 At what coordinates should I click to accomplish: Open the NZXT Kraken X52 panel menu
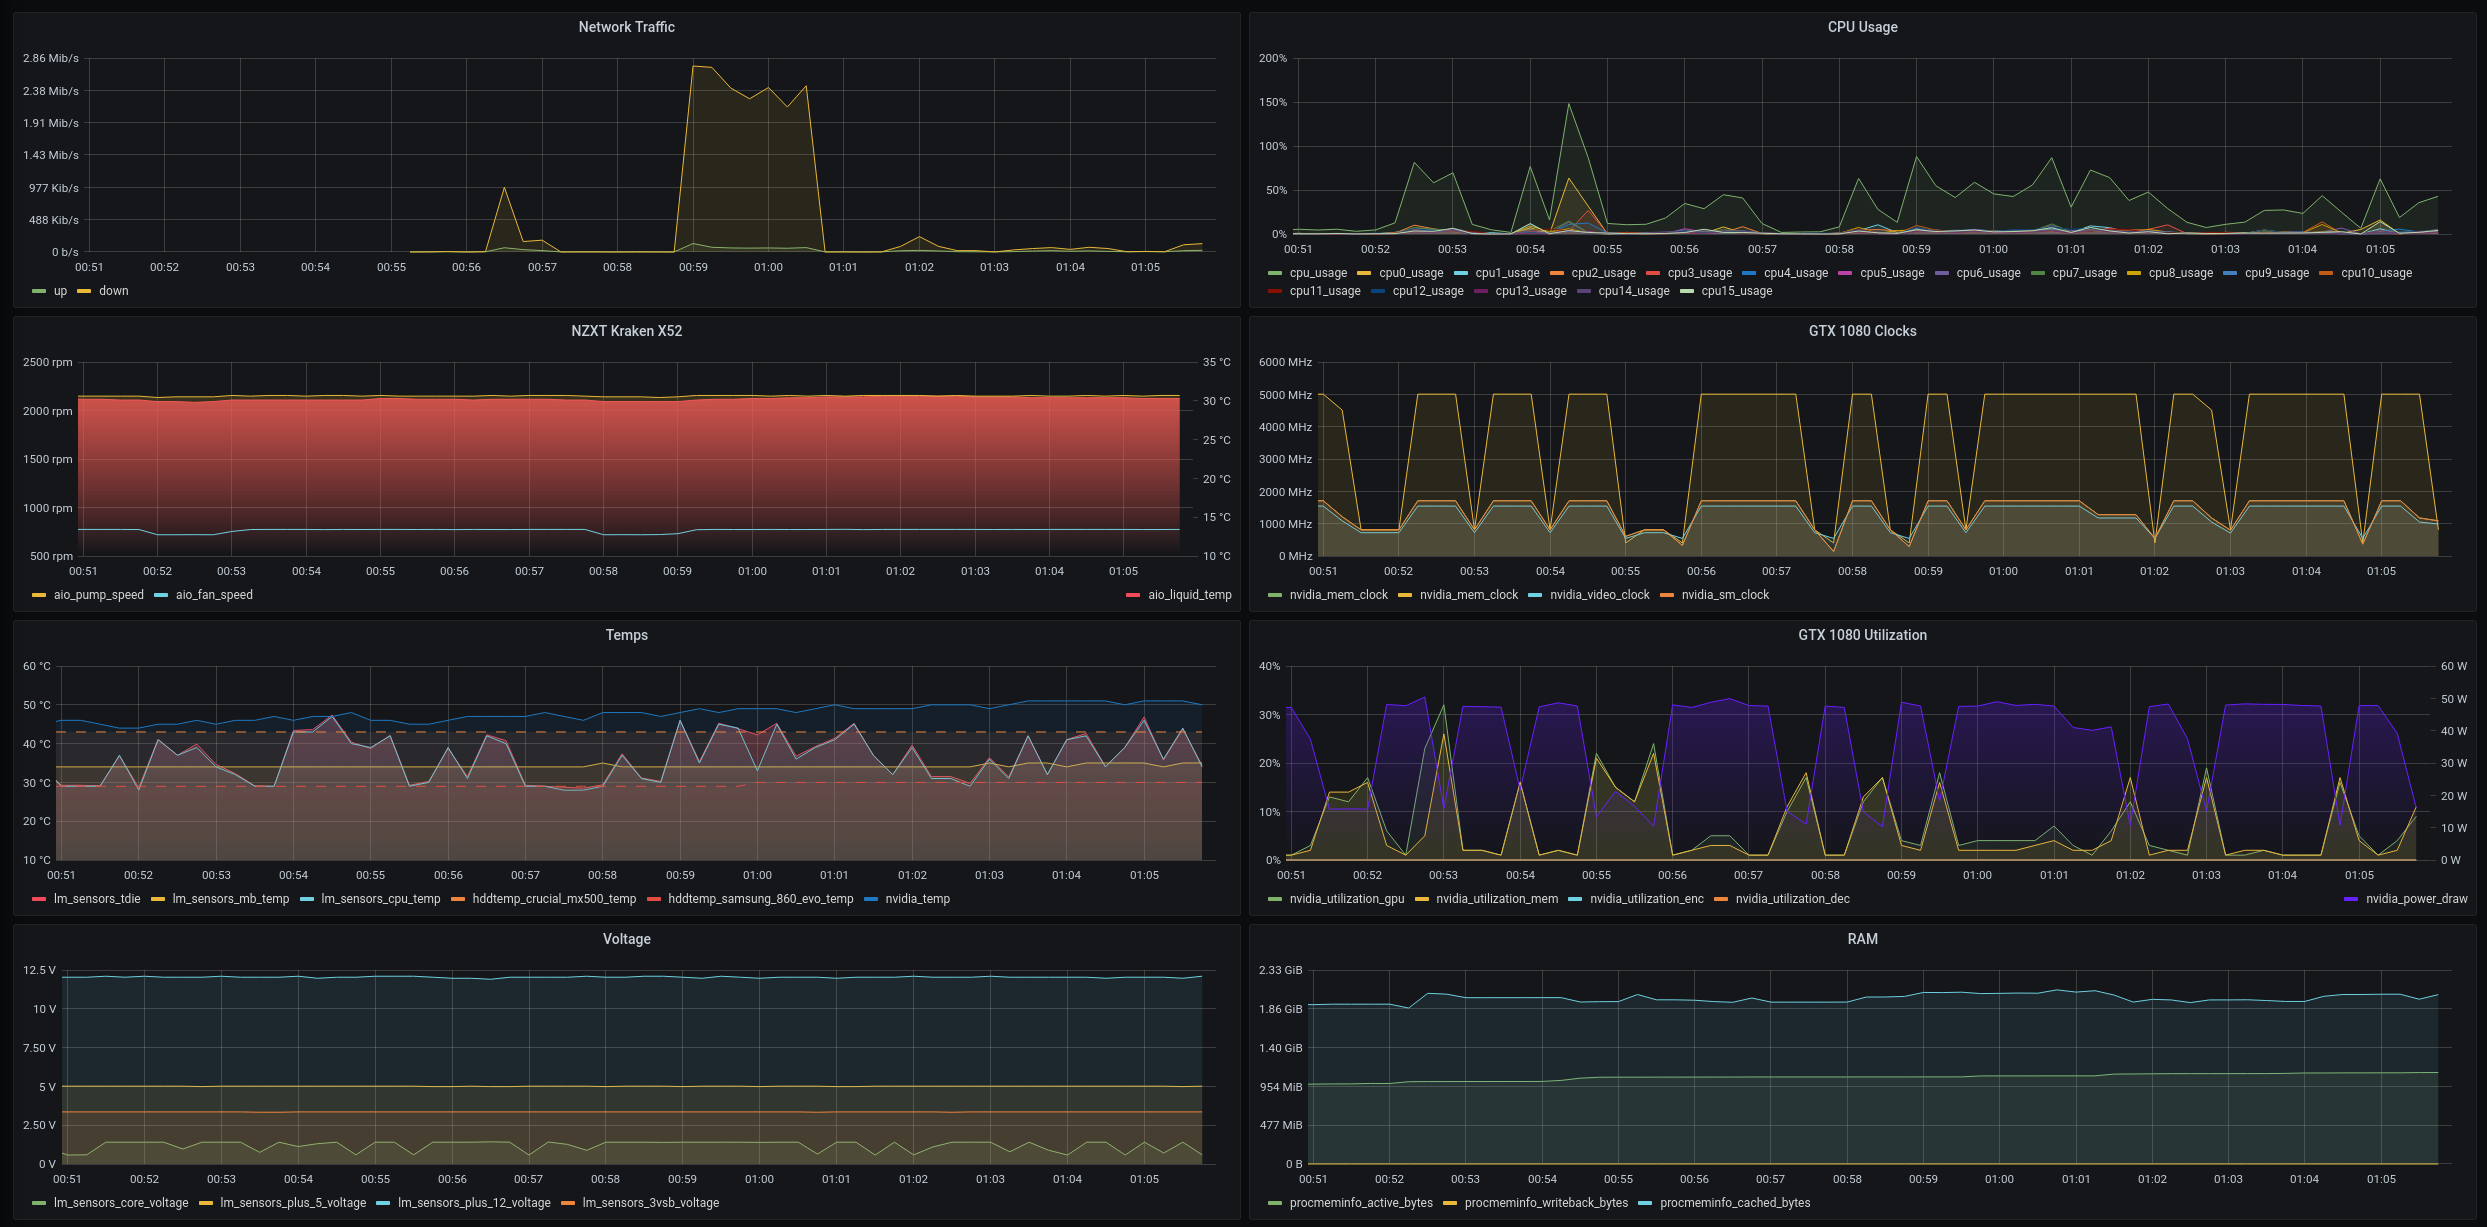626,331
